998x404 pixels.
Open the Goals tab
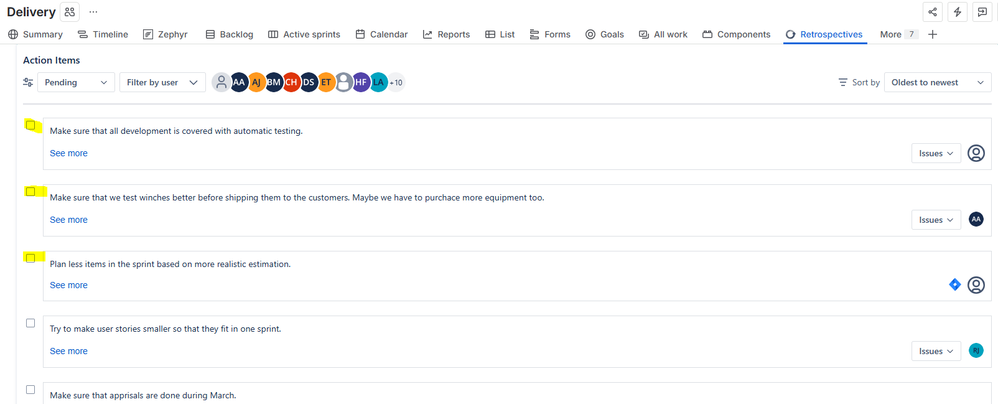605,34
